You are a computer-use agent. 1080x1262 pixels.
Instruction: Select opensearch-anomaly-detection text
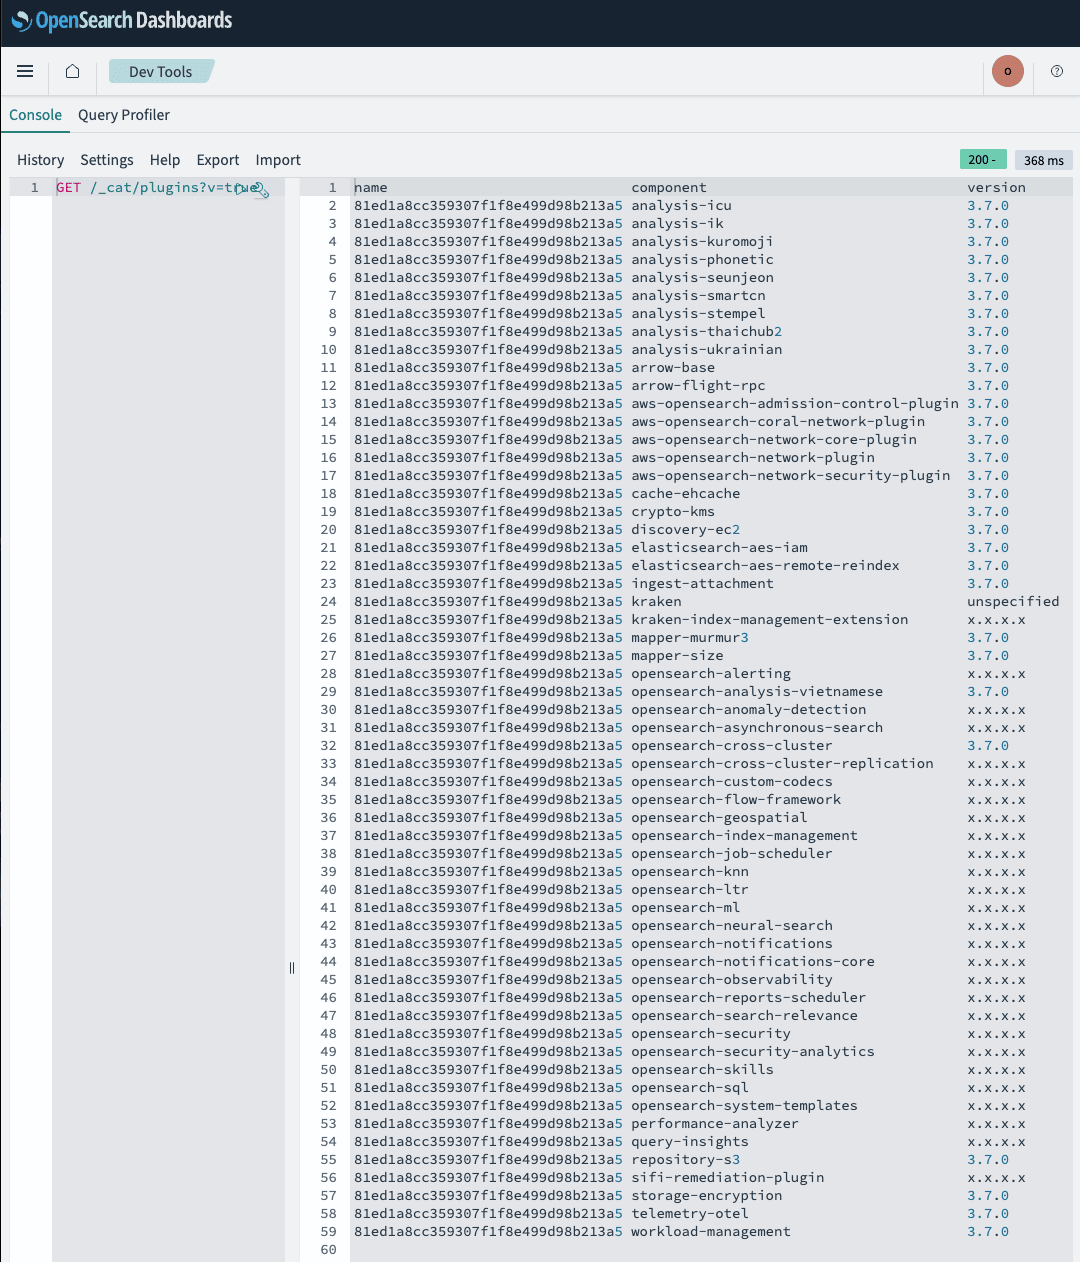749,709
